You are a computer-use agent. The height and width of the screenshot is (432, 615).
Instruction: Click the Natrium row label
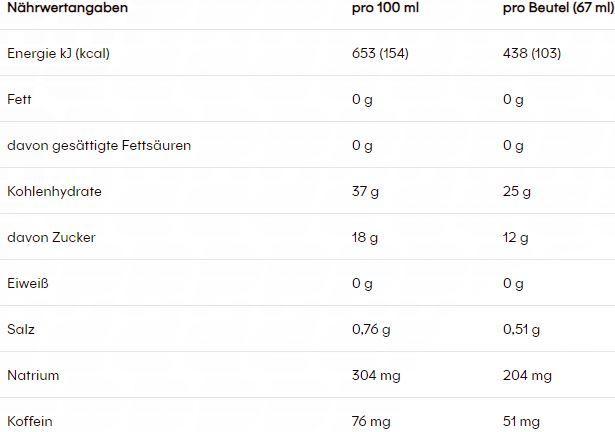33,375
